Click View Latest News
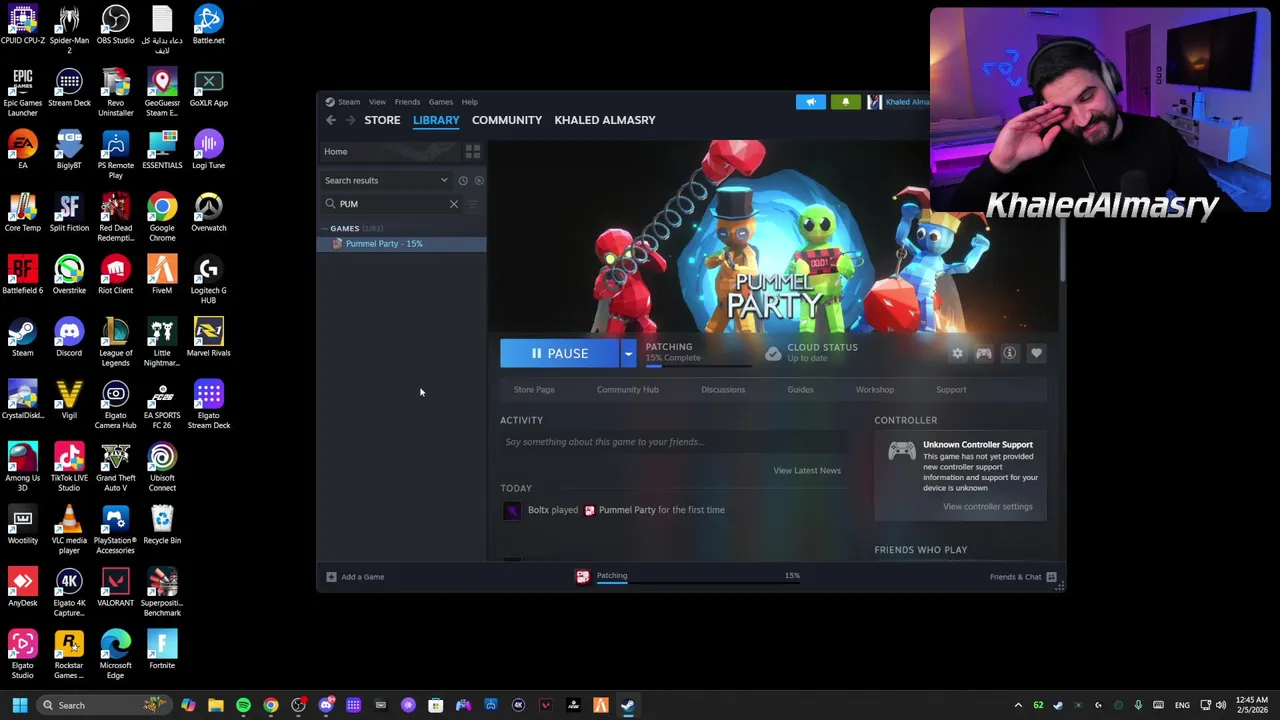Screen dimensions: 1280x720 click(807, 471)
